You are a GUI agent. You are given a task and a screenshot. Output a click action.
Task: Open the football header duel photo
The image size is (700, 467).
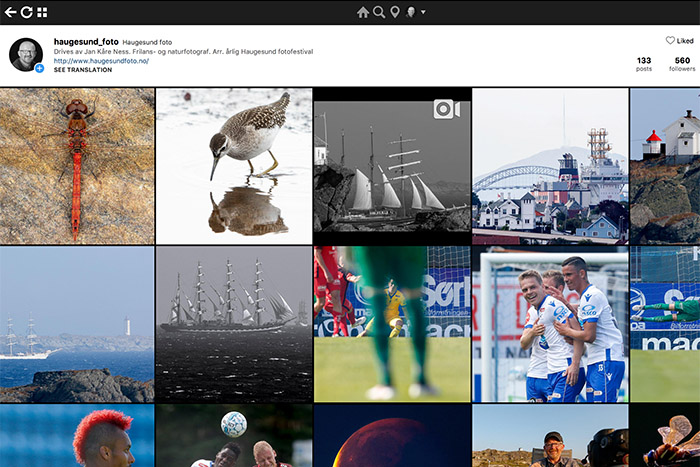click(x=234, y=436)
